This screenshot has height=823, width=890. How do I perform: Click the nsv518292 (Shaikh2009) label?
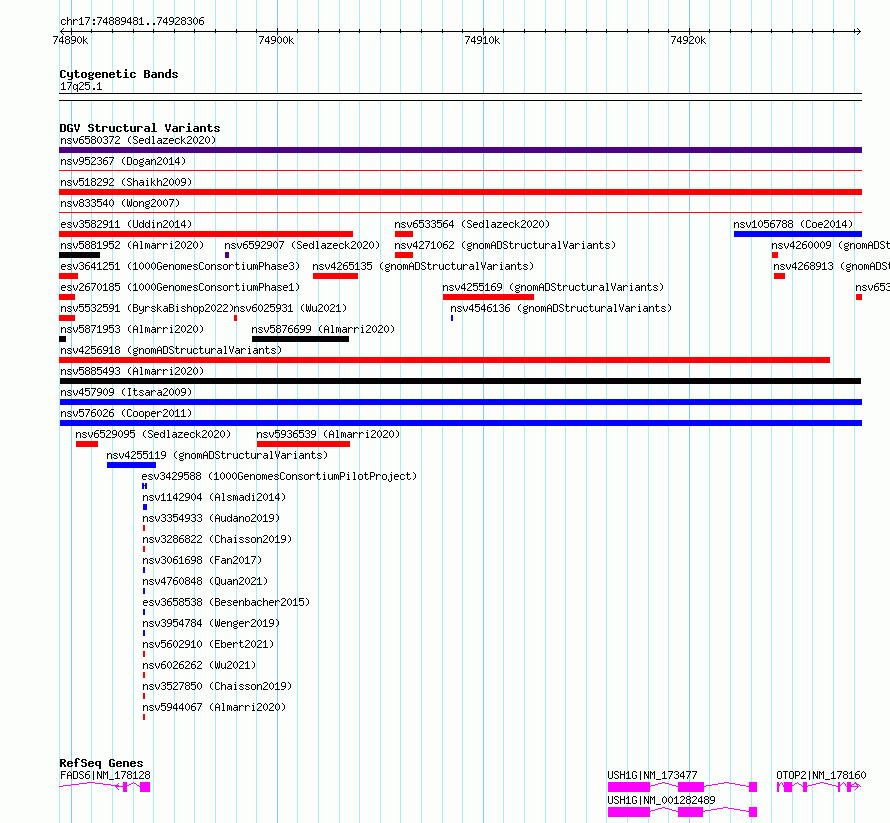point(126,182)
